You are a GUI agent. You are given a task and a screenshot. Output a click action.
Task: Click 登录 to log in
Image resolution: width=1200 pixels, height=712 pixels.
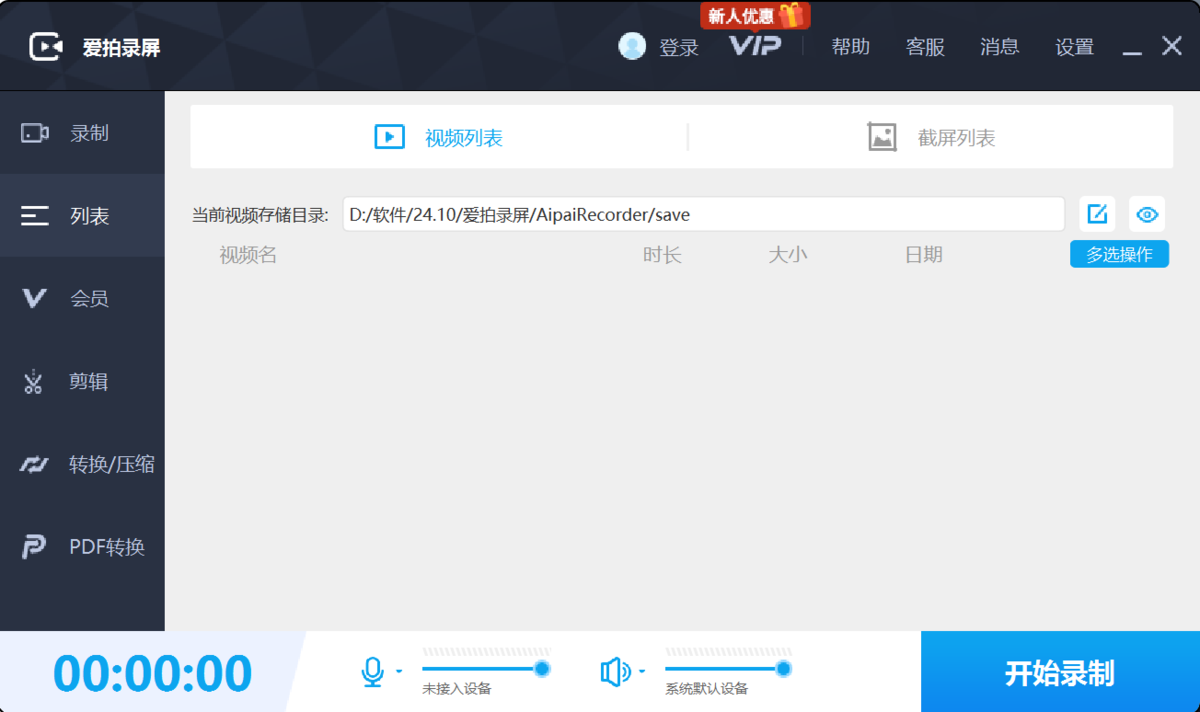pyautogui.click(x=680, y=47)
